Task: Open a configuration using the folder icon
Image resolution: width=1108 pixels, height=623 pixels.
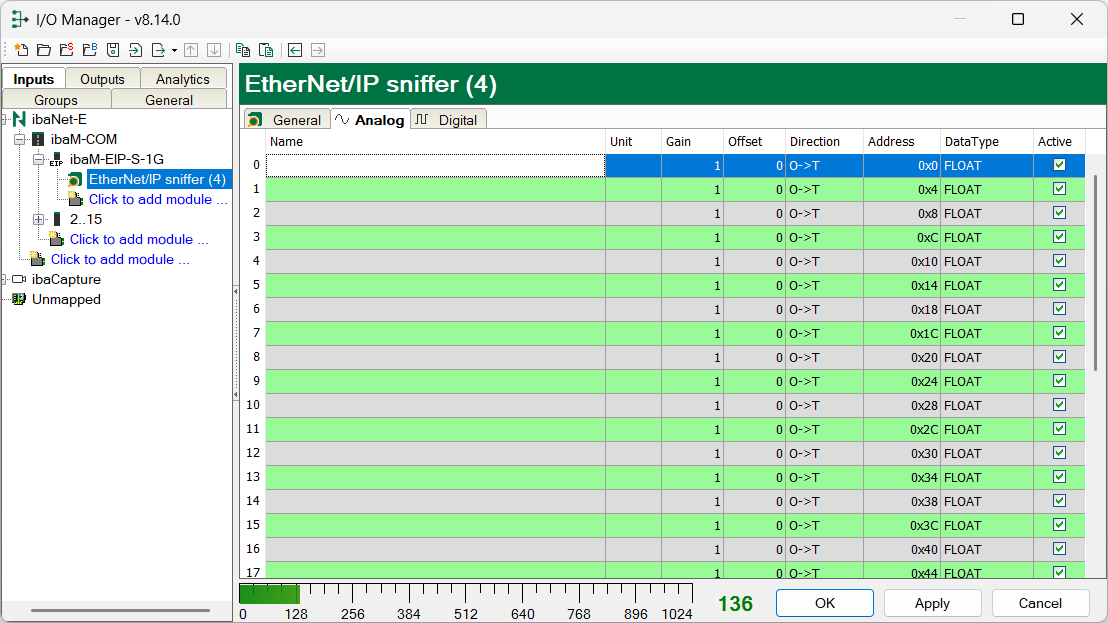Action: click(x=44, y=50)
